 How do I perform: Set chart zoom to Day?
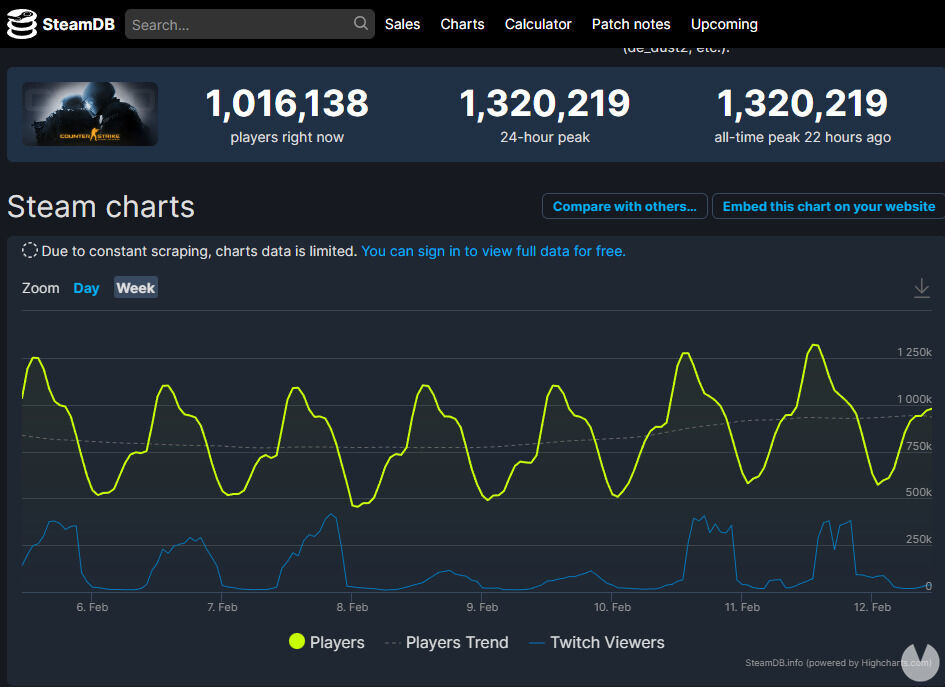(86, 288)
